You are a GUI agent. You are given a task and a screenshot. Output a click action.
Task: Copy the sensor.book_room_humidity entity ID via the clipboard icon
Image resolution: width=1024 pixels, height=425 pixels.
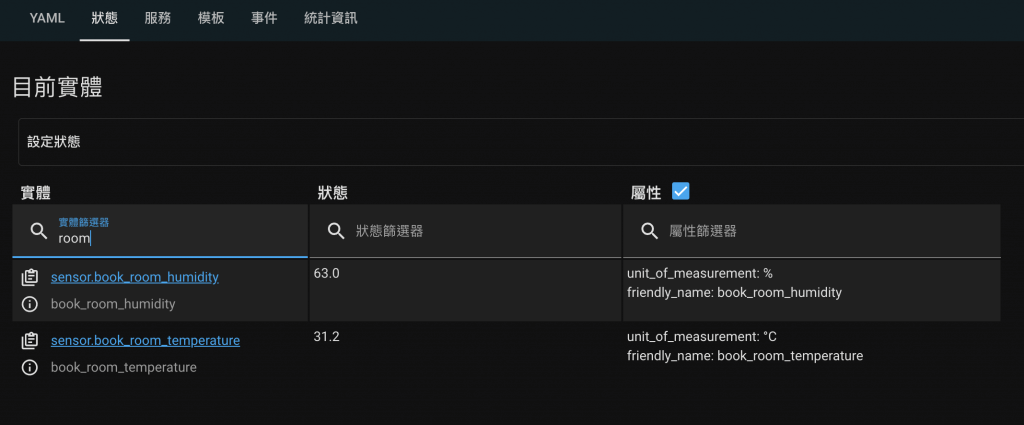click(x=29, y=277)
